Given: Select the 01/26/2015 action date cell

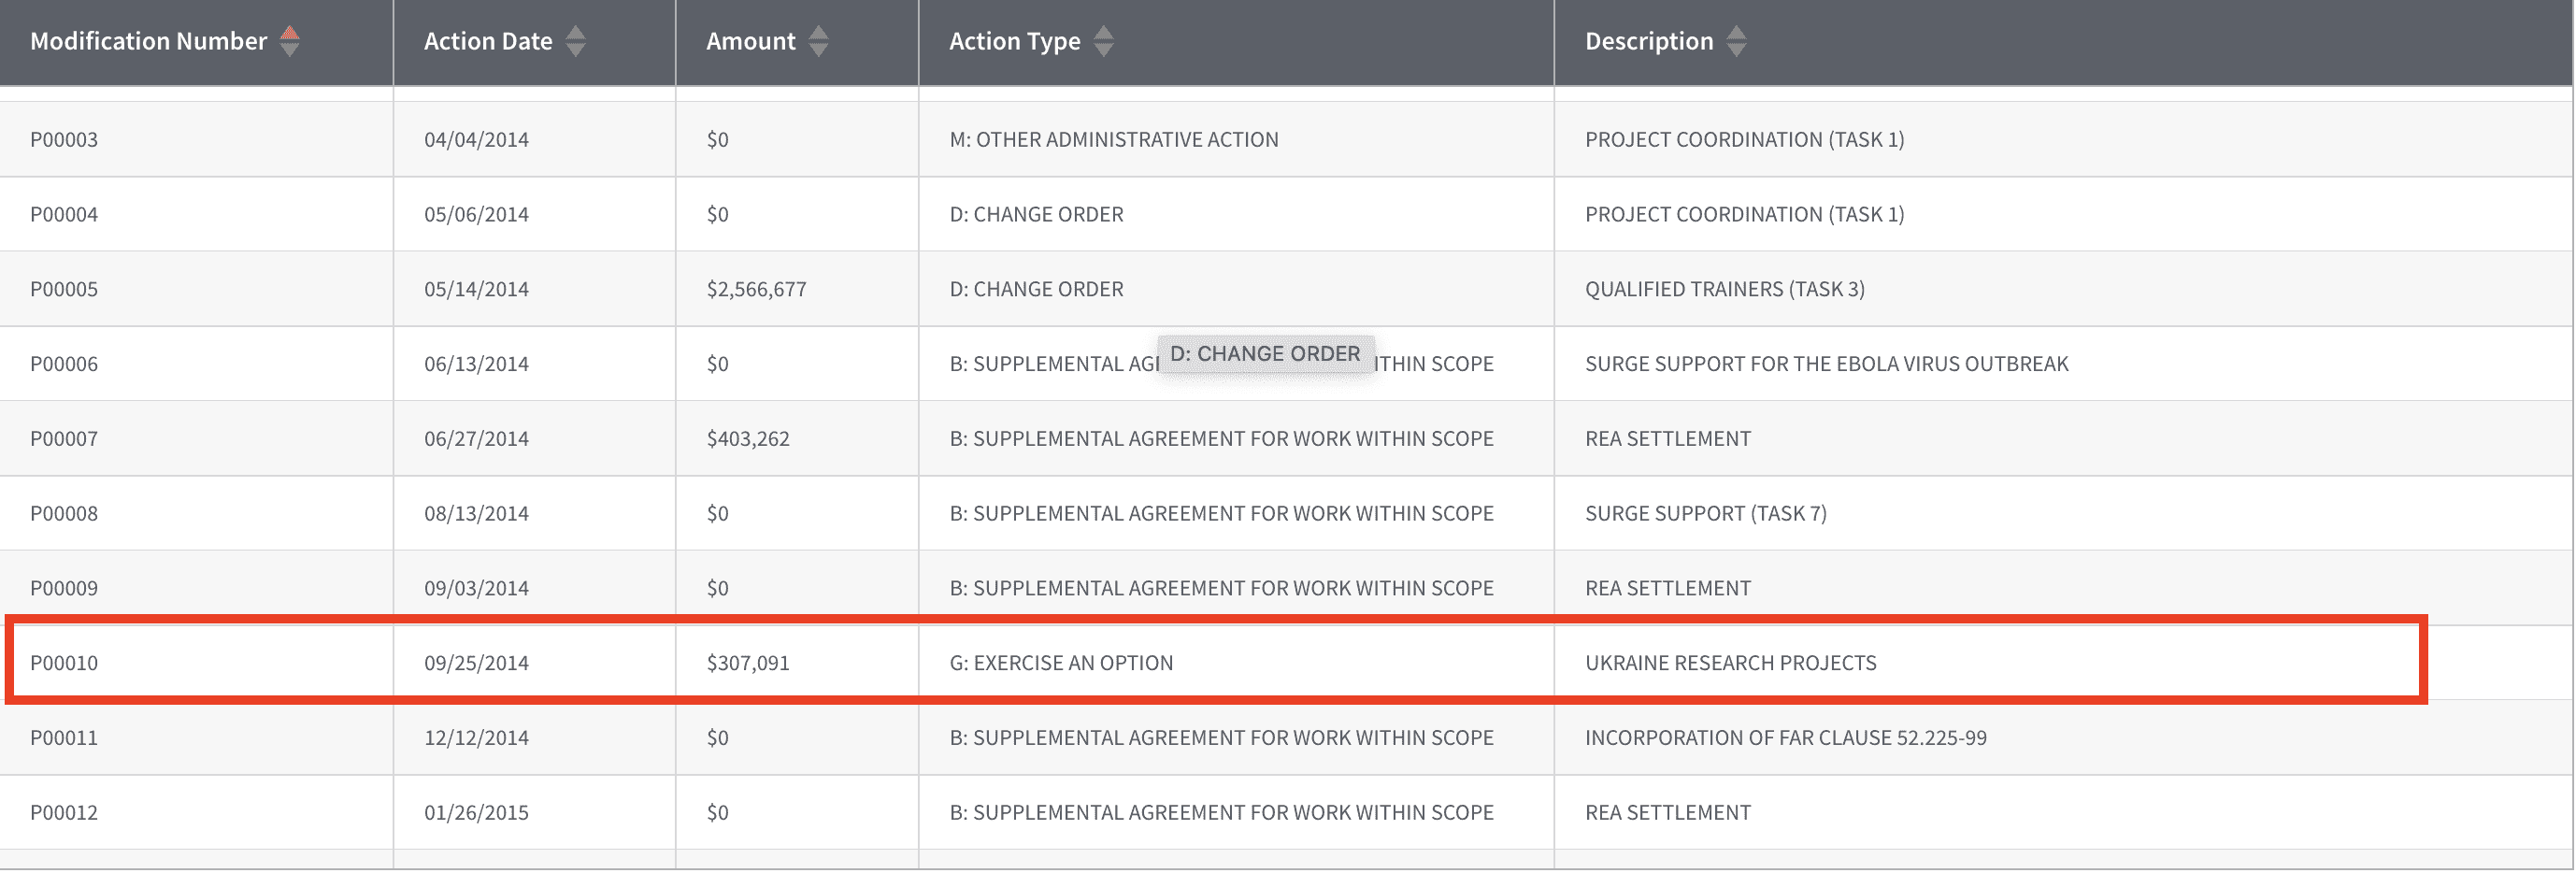Looking at the screenshot, I should click(476, 813).
